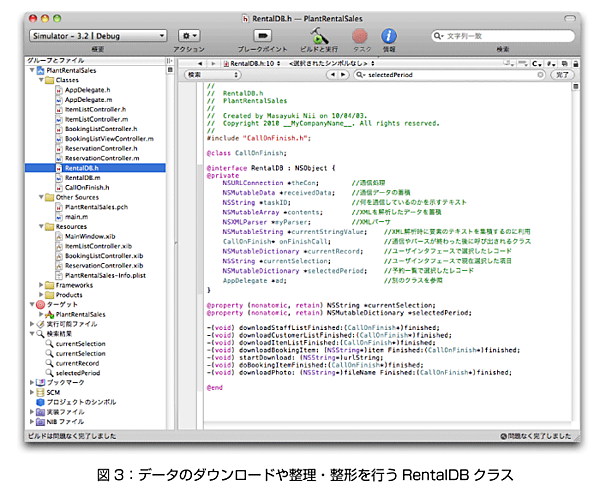
Task: Click the Project Symbols blue cube icon
Action: click(x=41, y=401)
